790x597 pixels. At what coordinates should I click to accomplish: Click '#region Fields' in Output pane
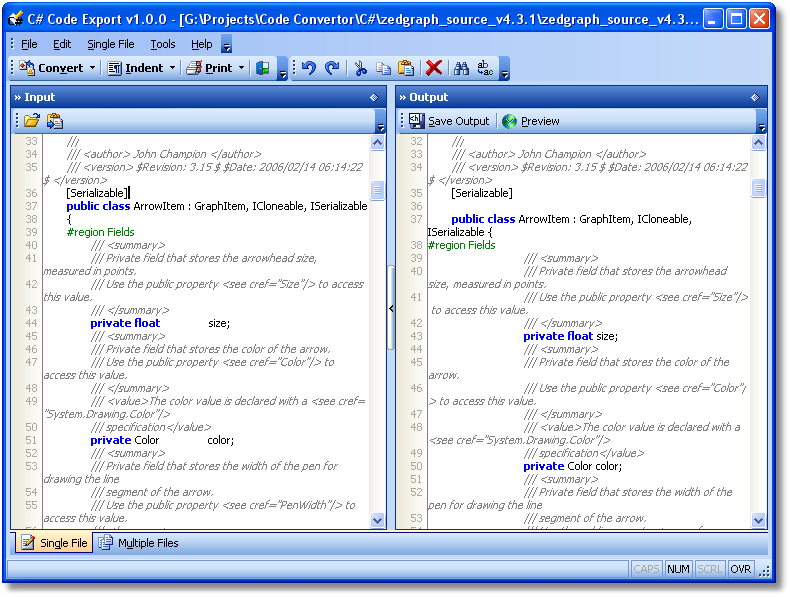(462, 245)
